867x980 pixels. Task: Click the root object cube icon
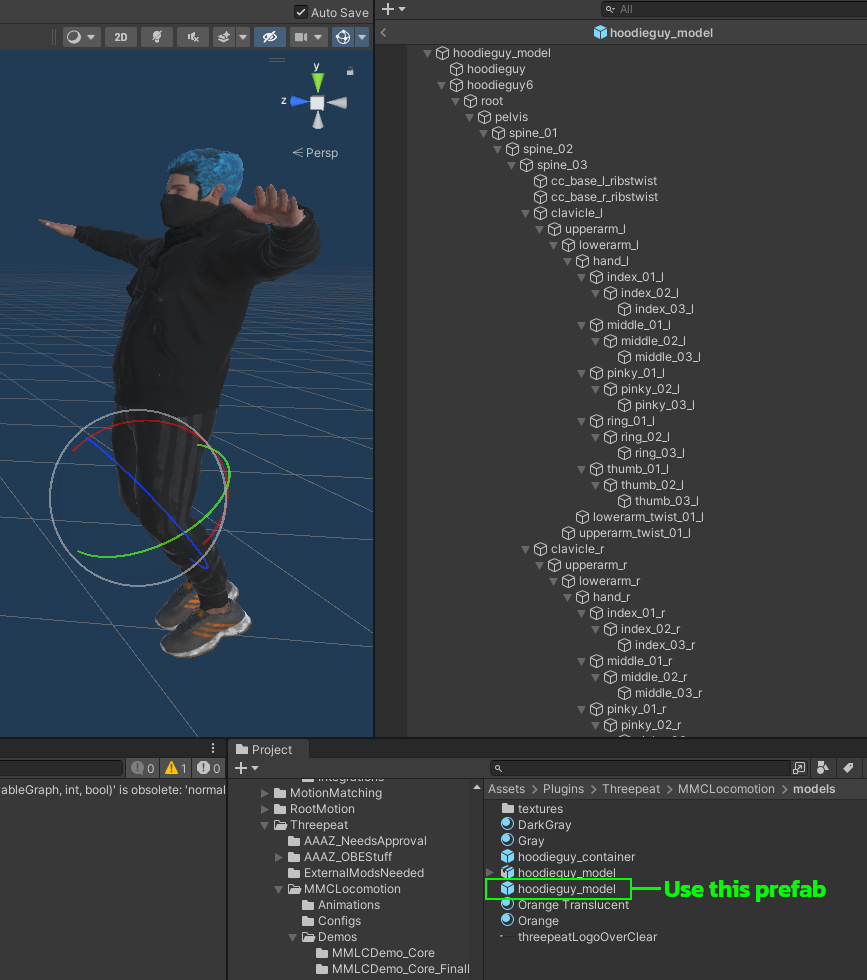471,101
